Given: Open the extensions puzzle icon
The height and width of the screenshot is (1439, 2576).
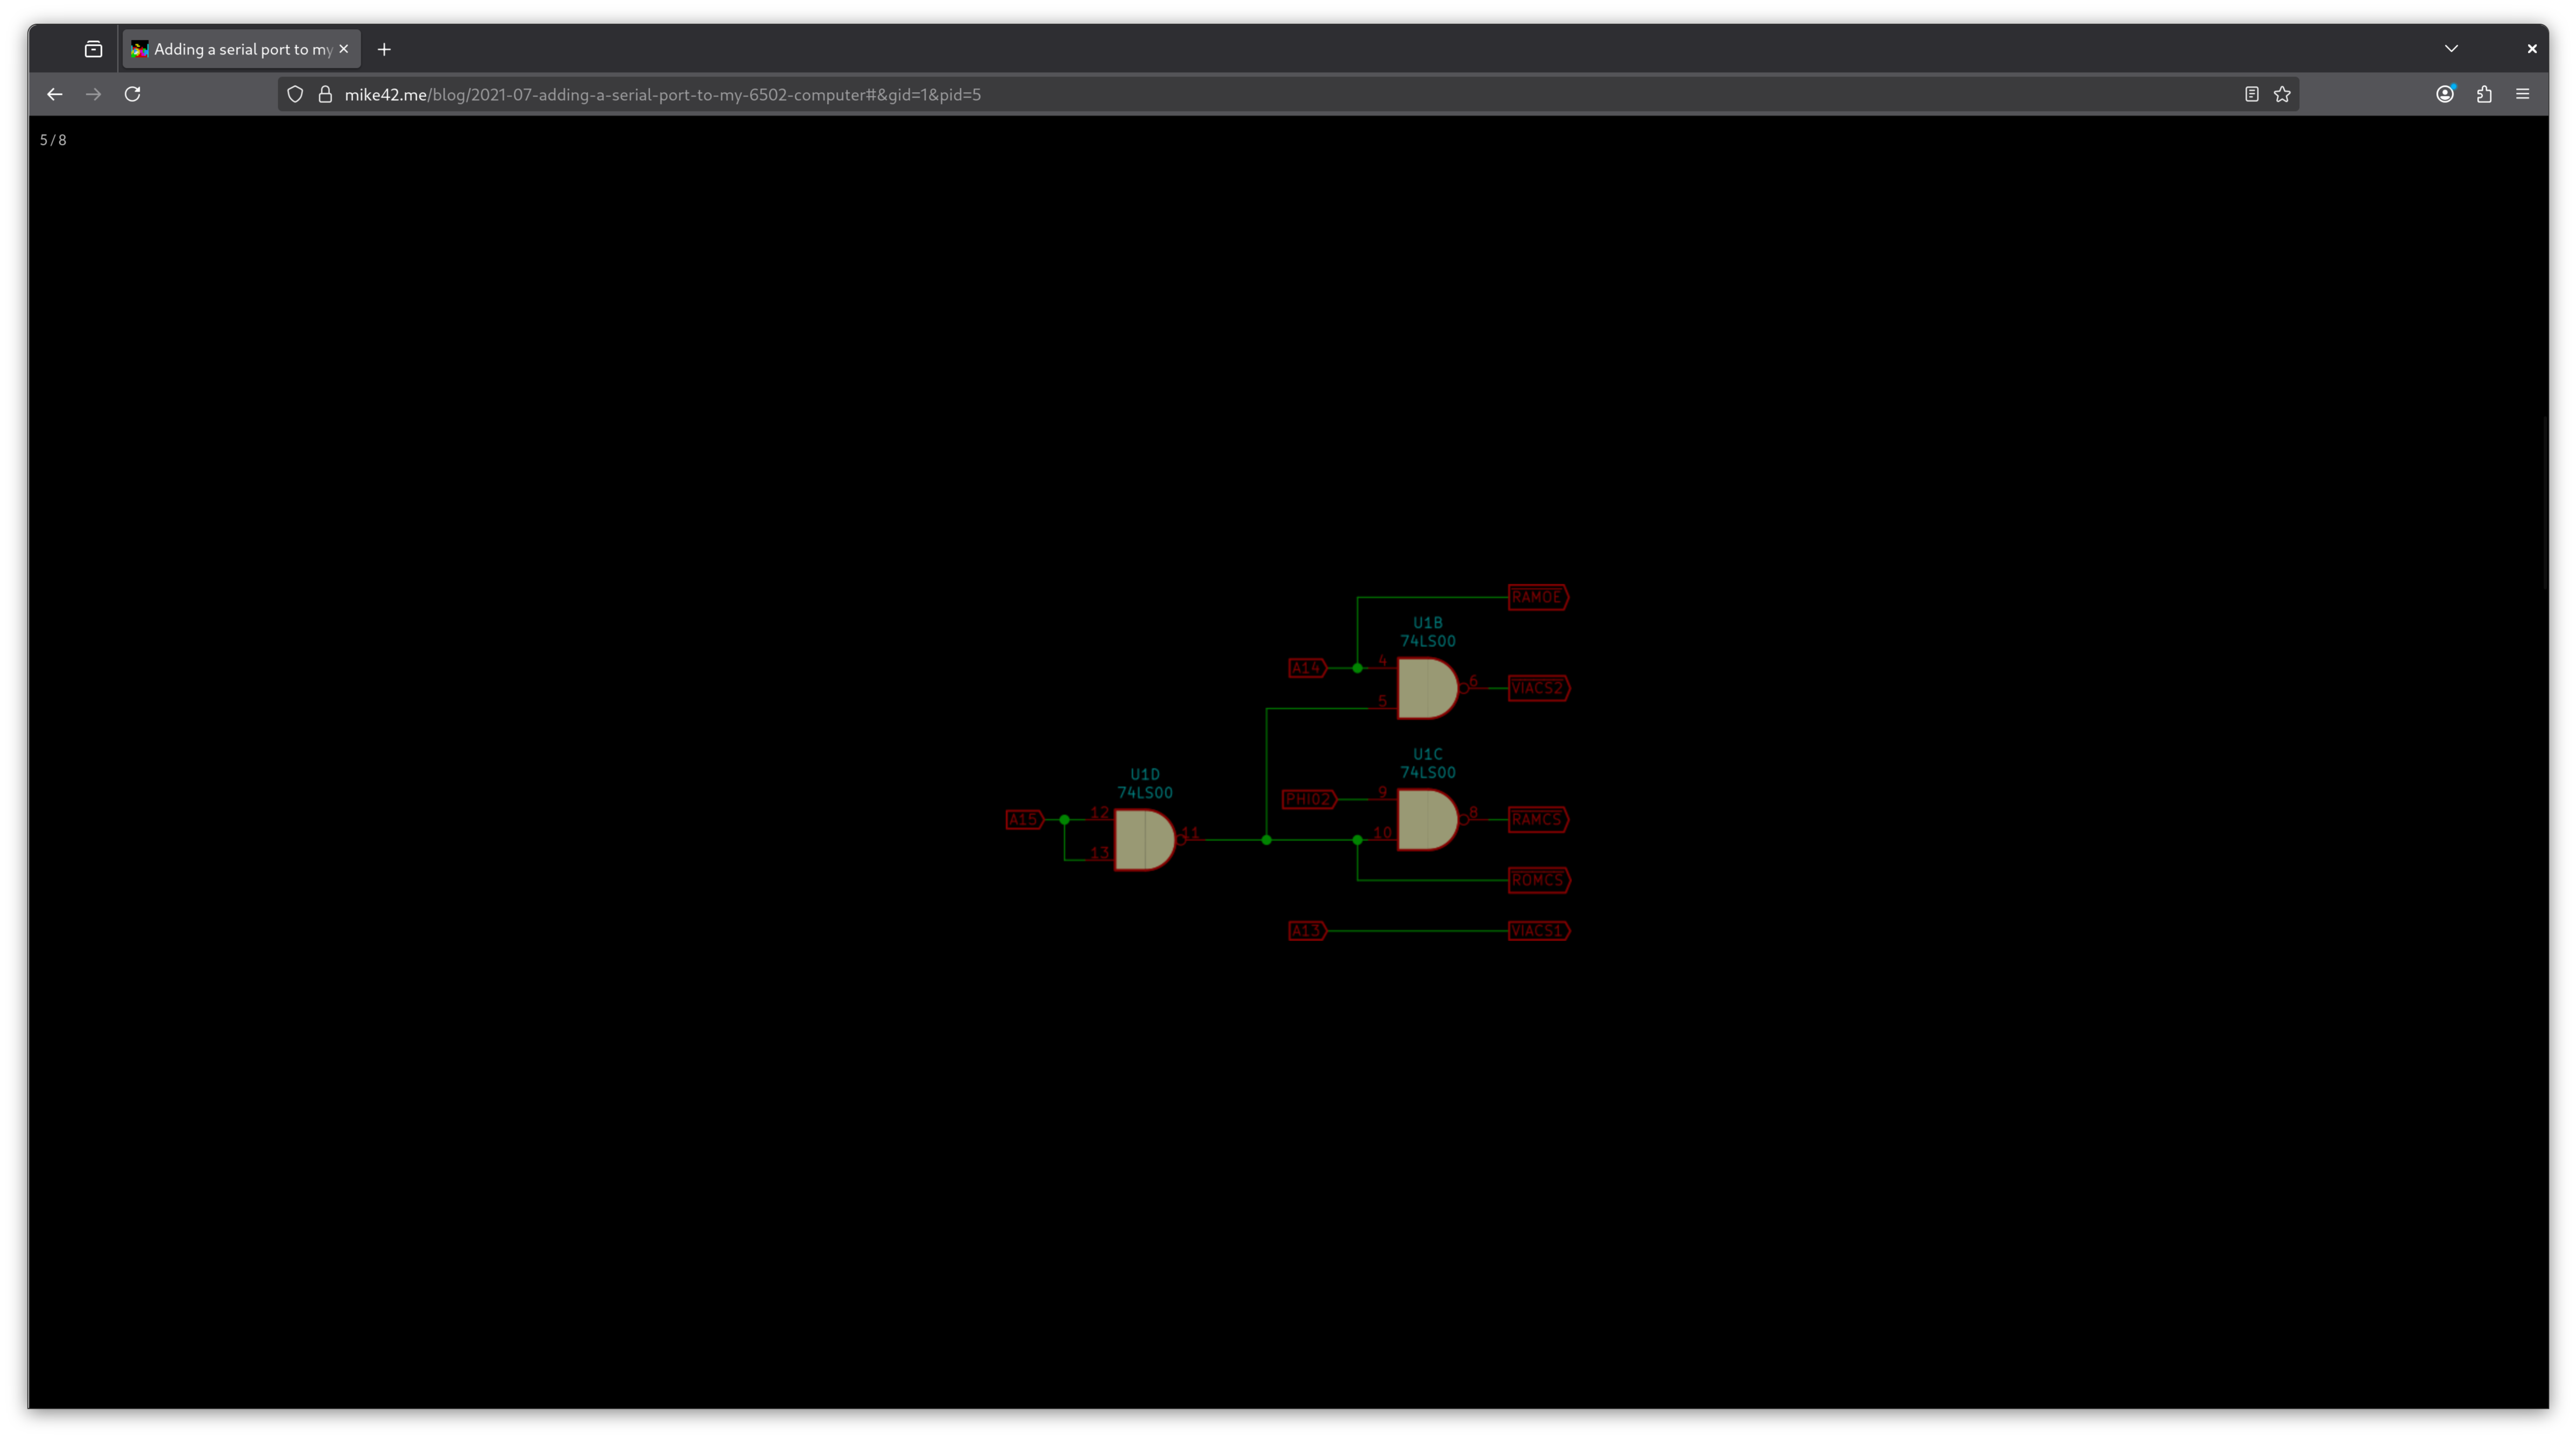Looking at the screenshot, I should pos(2484,94).
